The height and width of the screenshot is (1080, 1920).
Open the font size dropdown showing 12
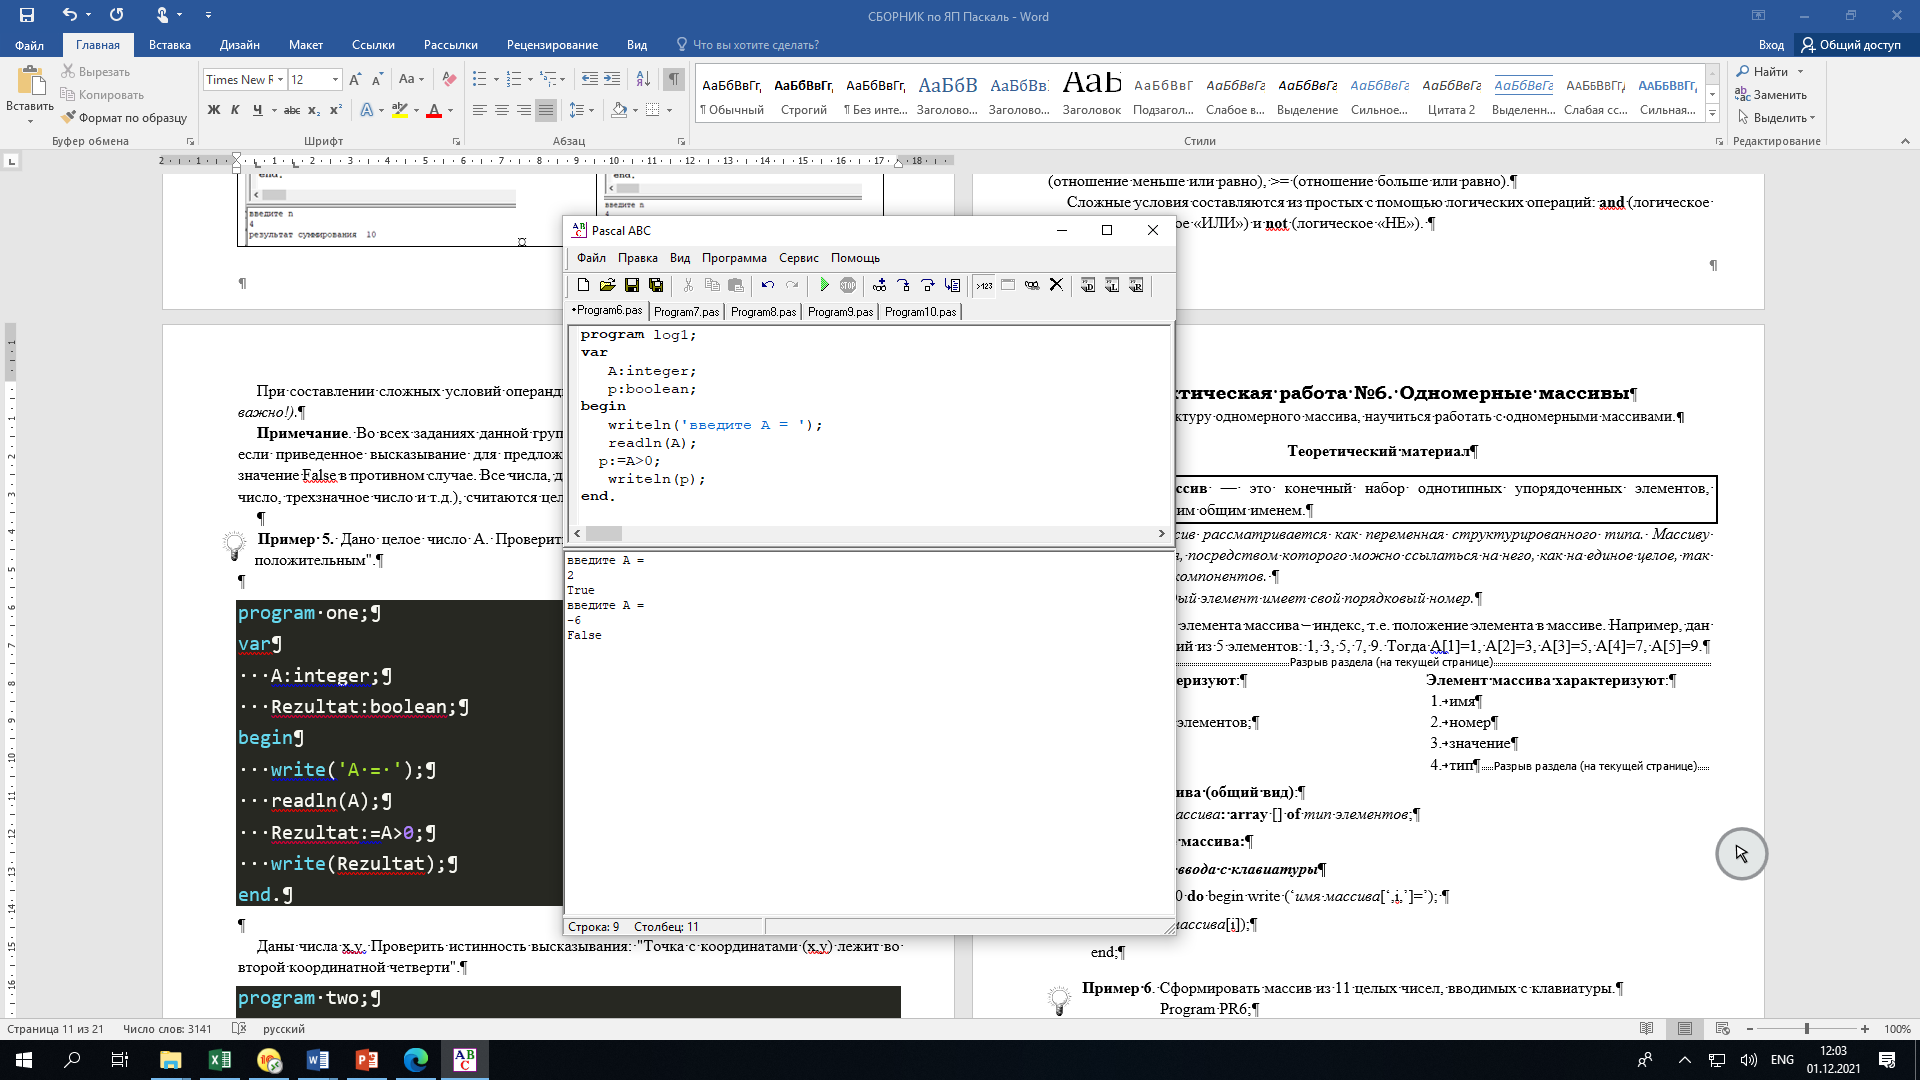pos(335,80)
